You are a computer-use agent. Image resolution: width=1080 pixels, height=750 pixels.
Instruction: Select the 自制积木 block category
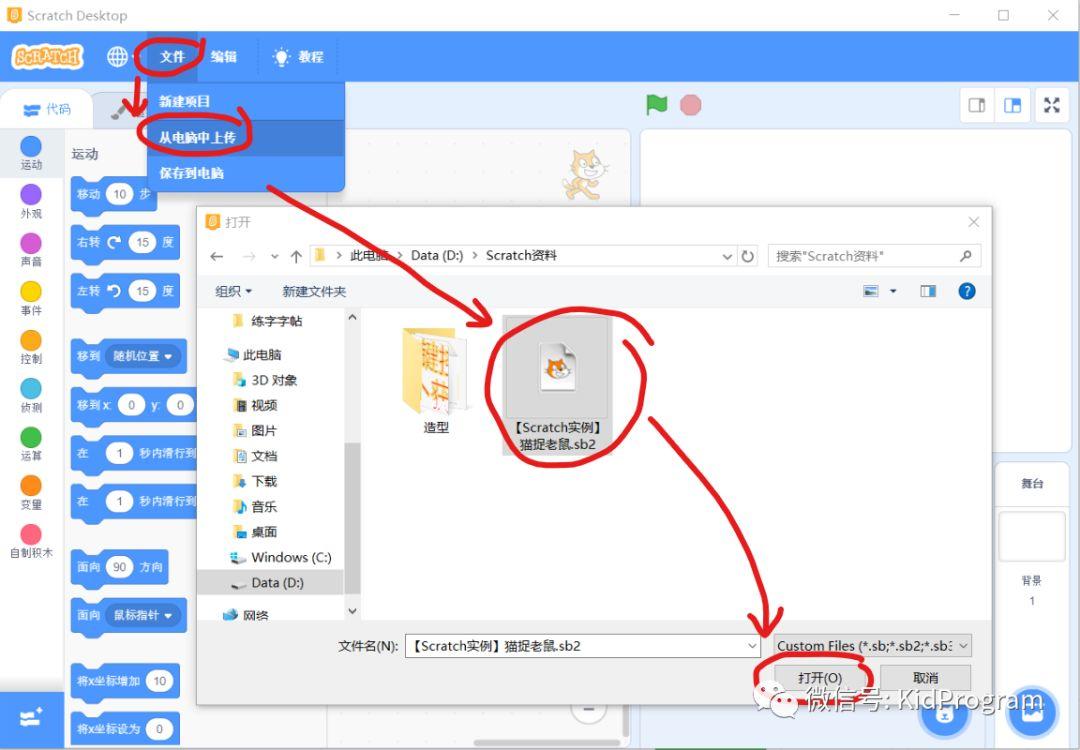coord(31,541)
